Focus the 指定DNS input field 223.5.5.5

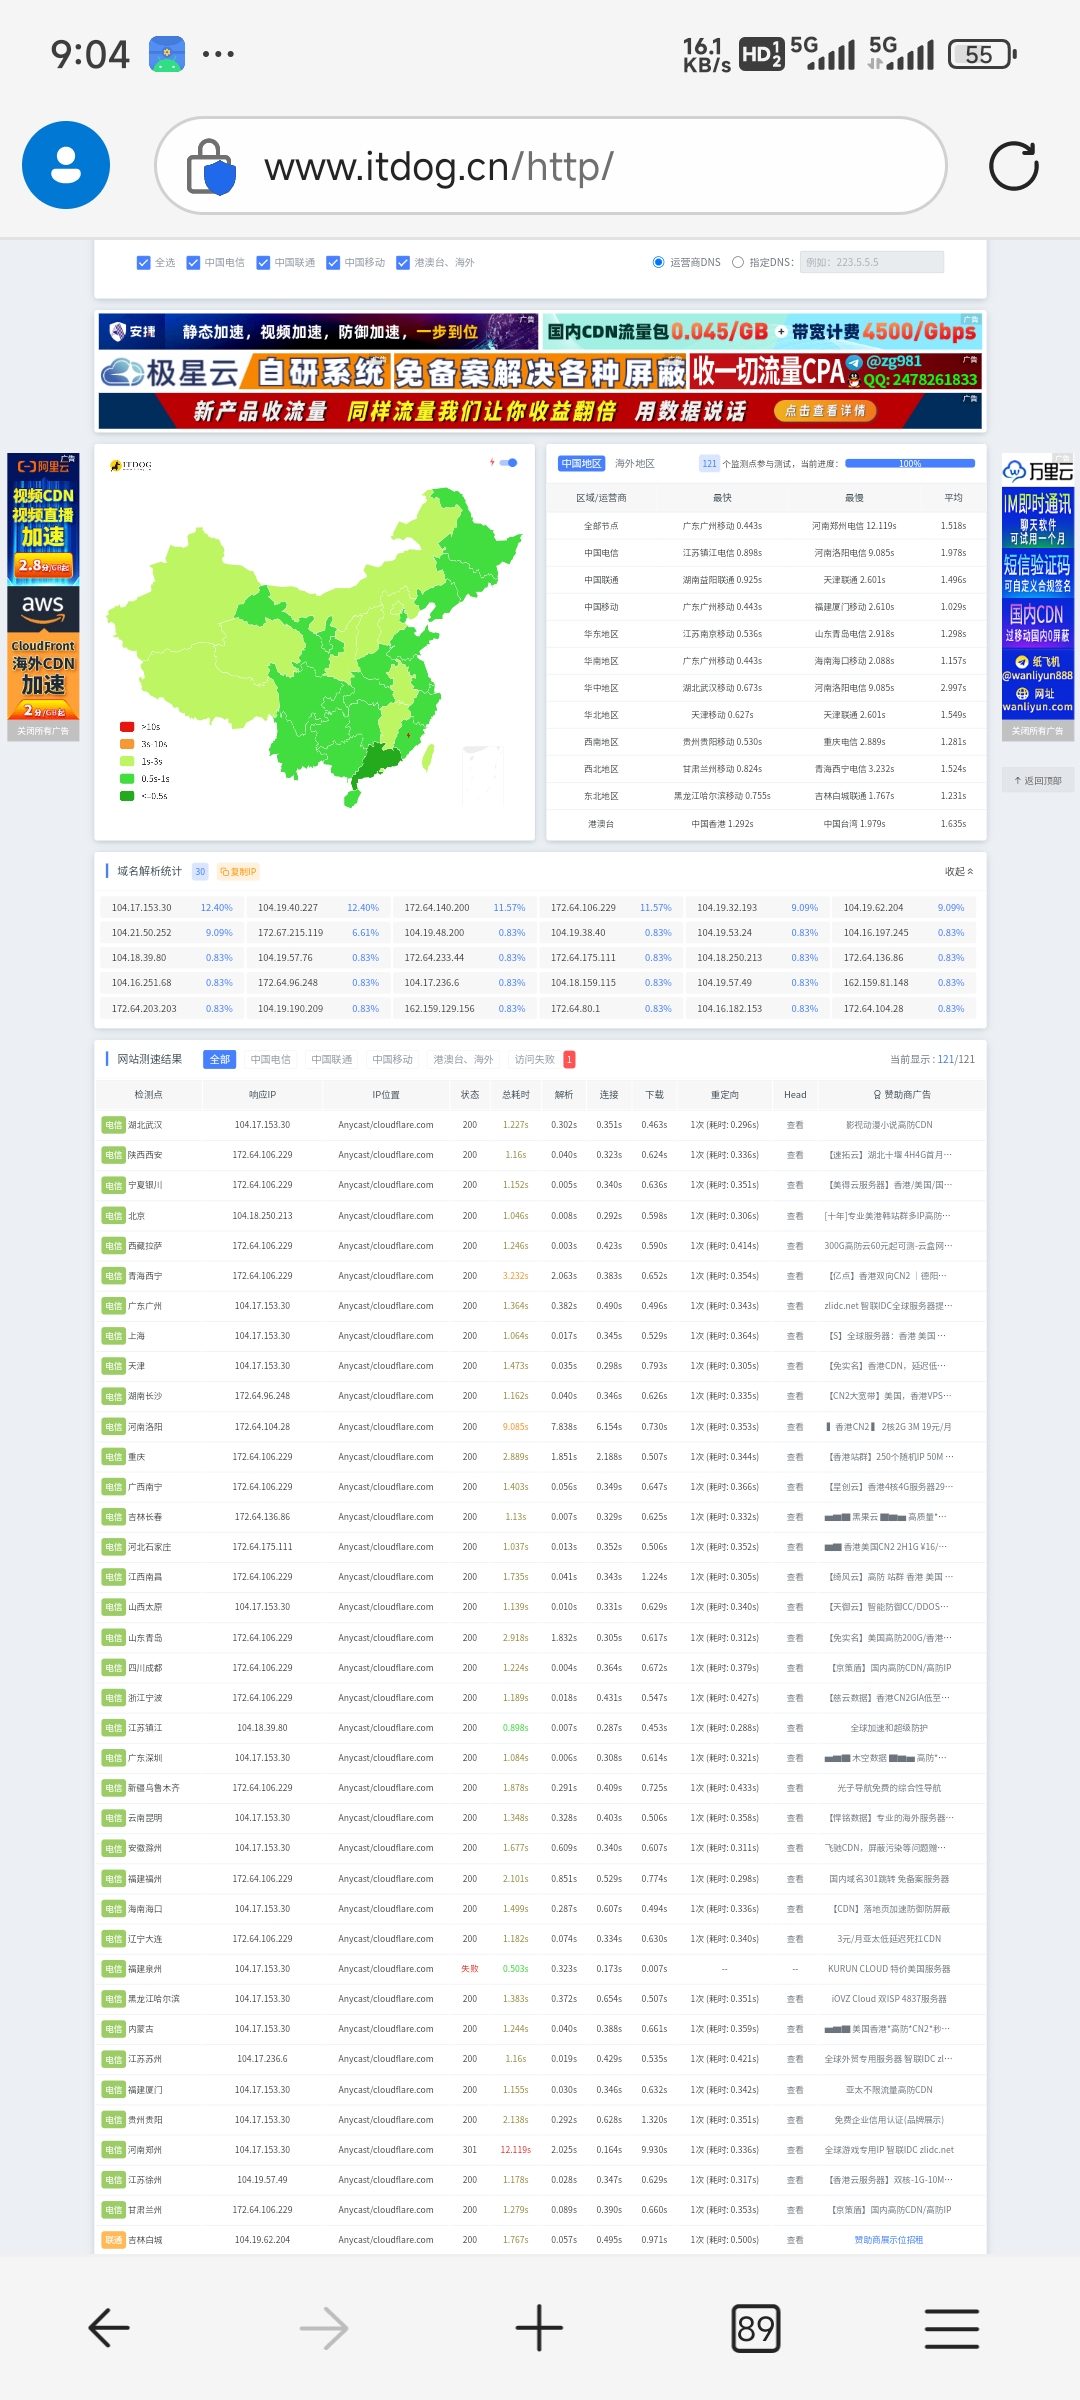tap(871, 263)
